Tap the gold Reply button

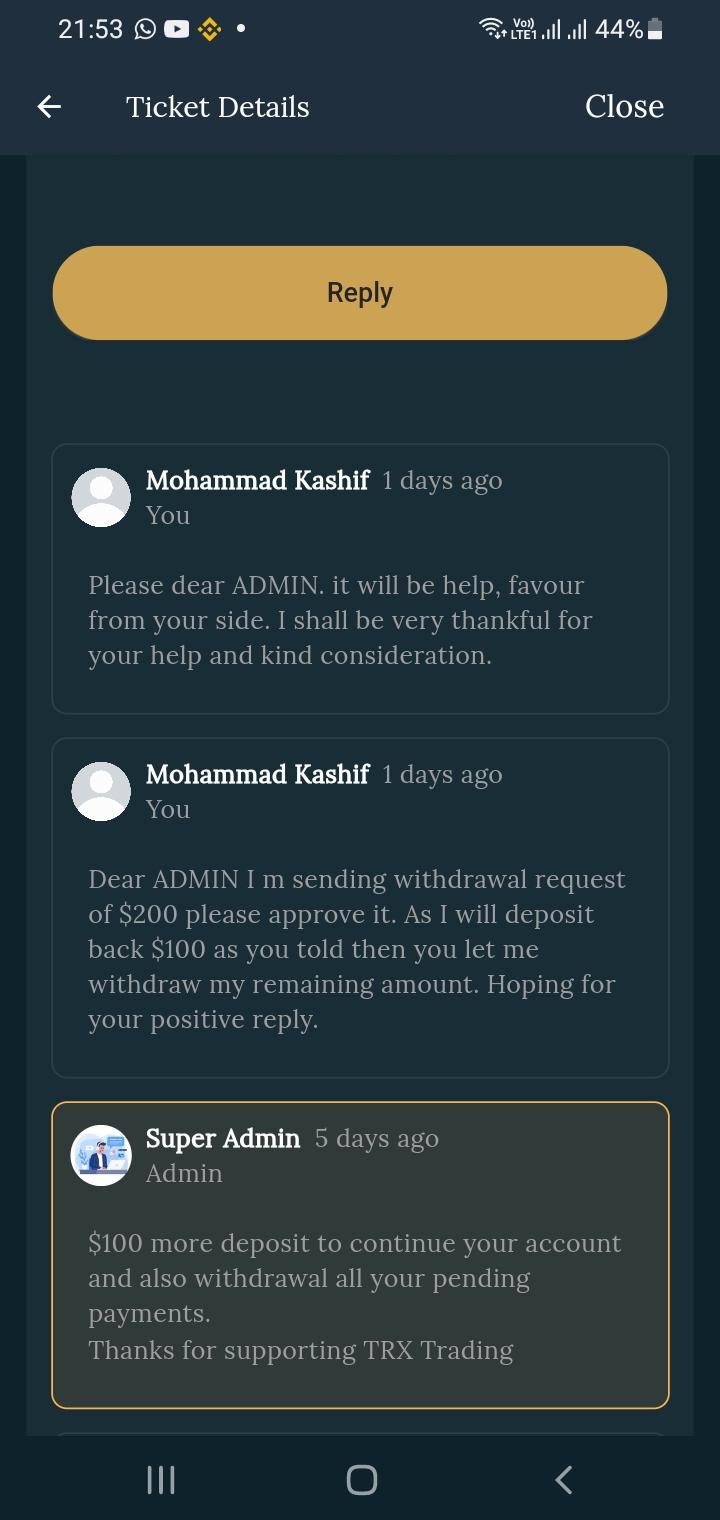[360, 293]
